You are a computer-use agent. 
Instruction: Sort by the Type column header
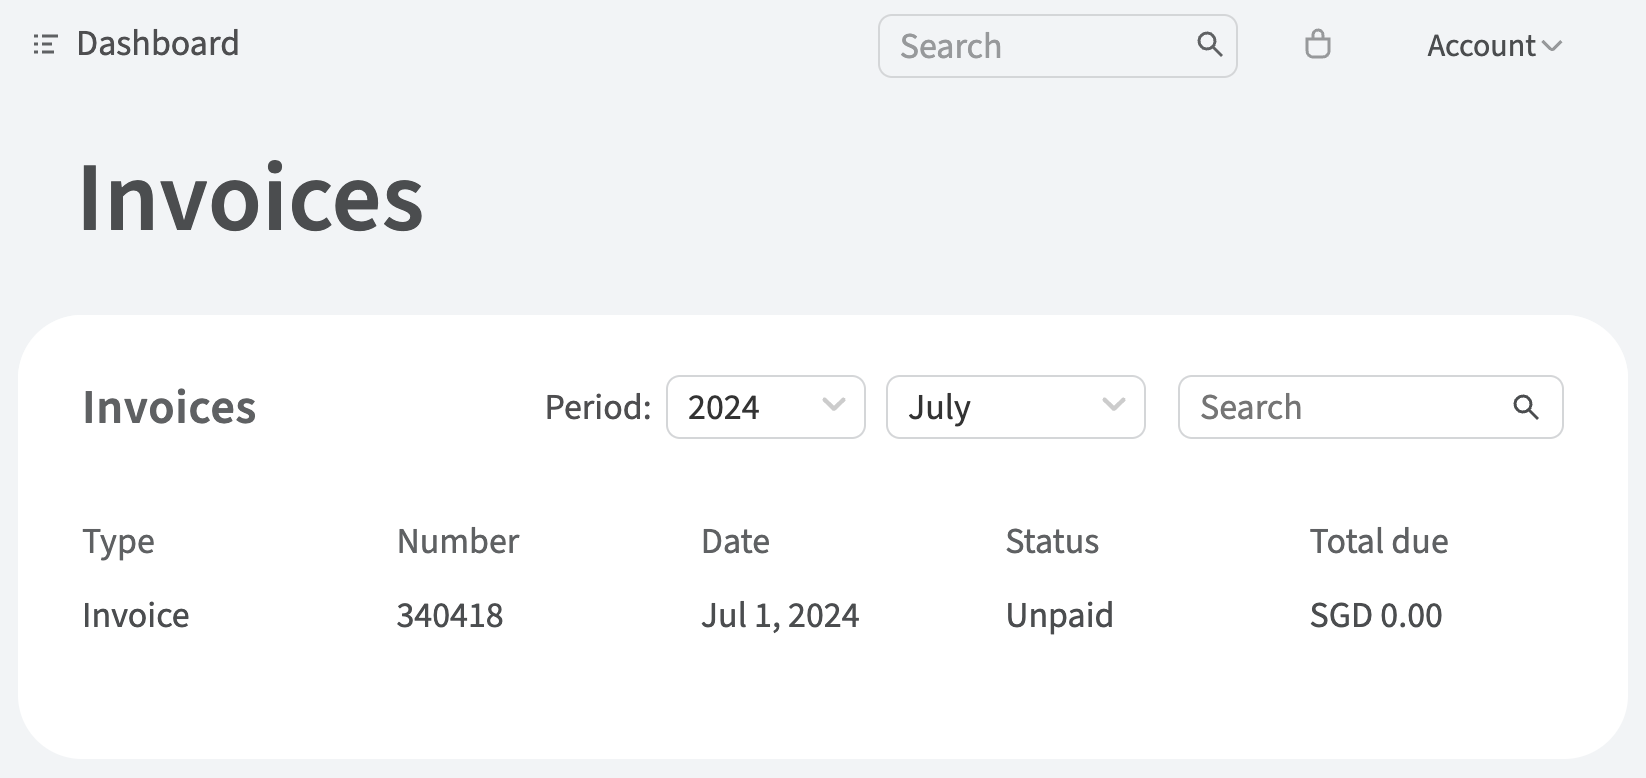point(118,541)
